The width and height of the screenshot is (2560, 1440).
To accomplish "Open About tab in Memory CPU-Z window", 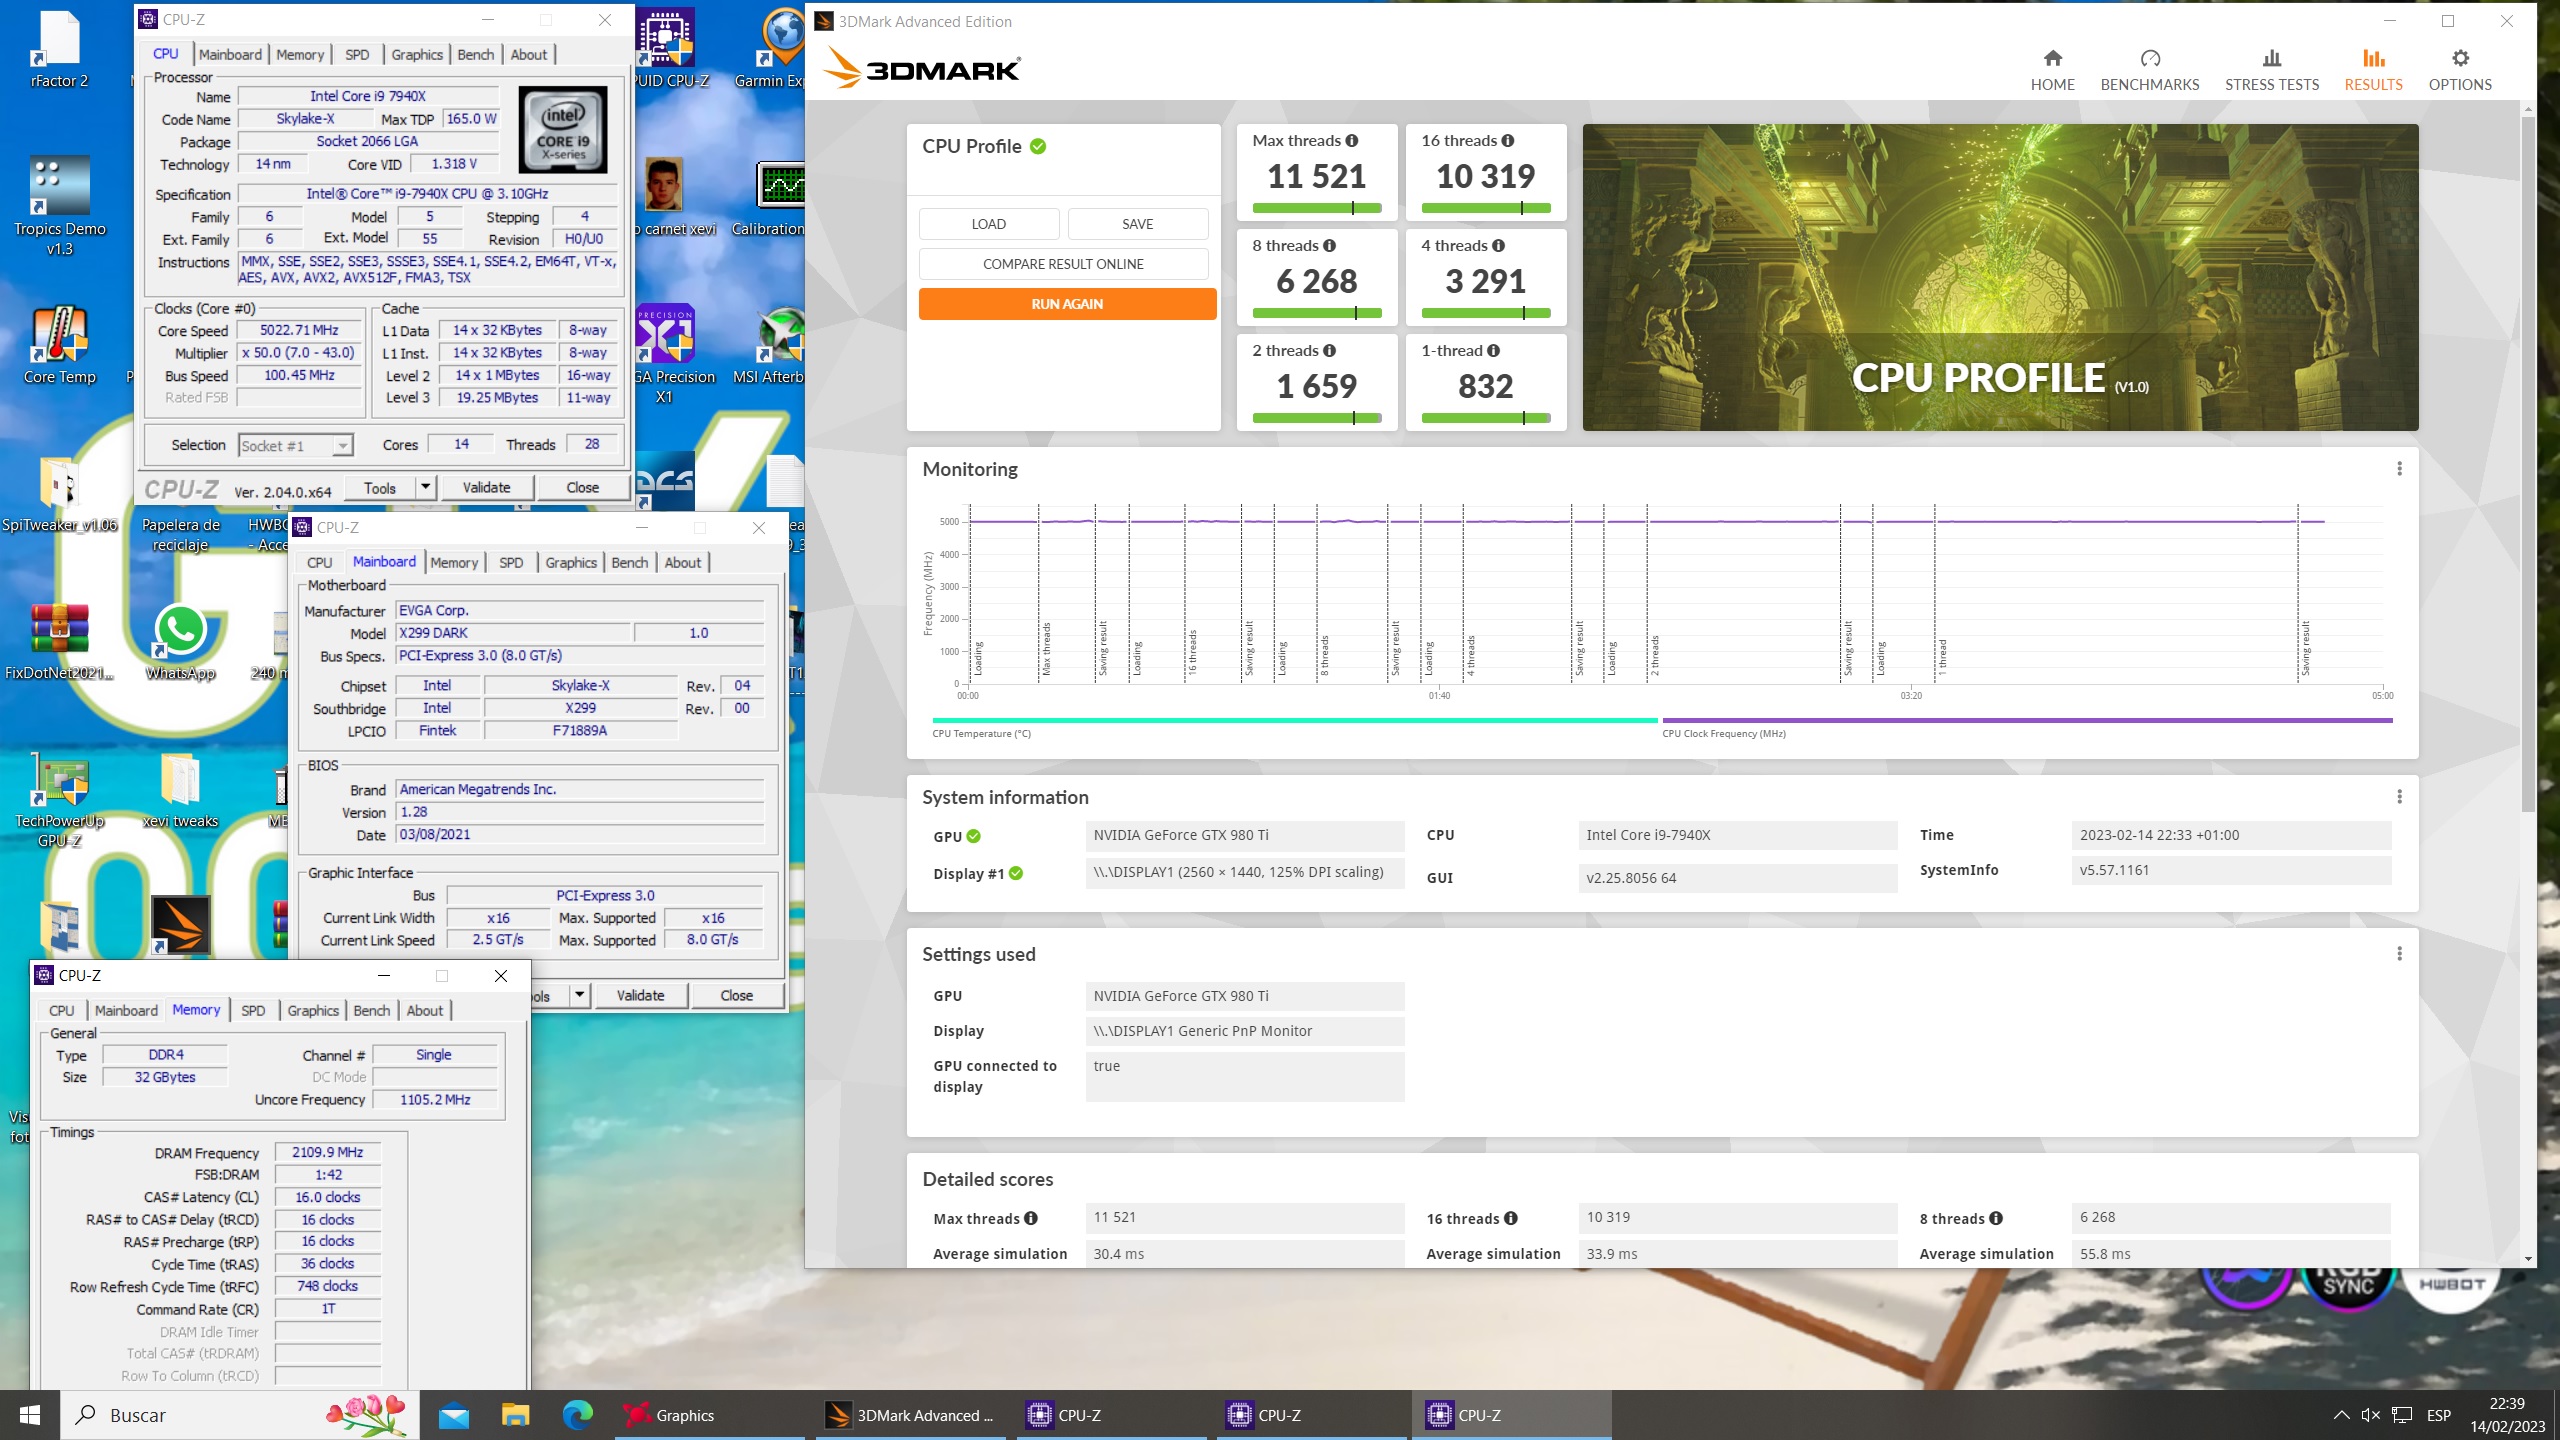I will point(425,1011).
